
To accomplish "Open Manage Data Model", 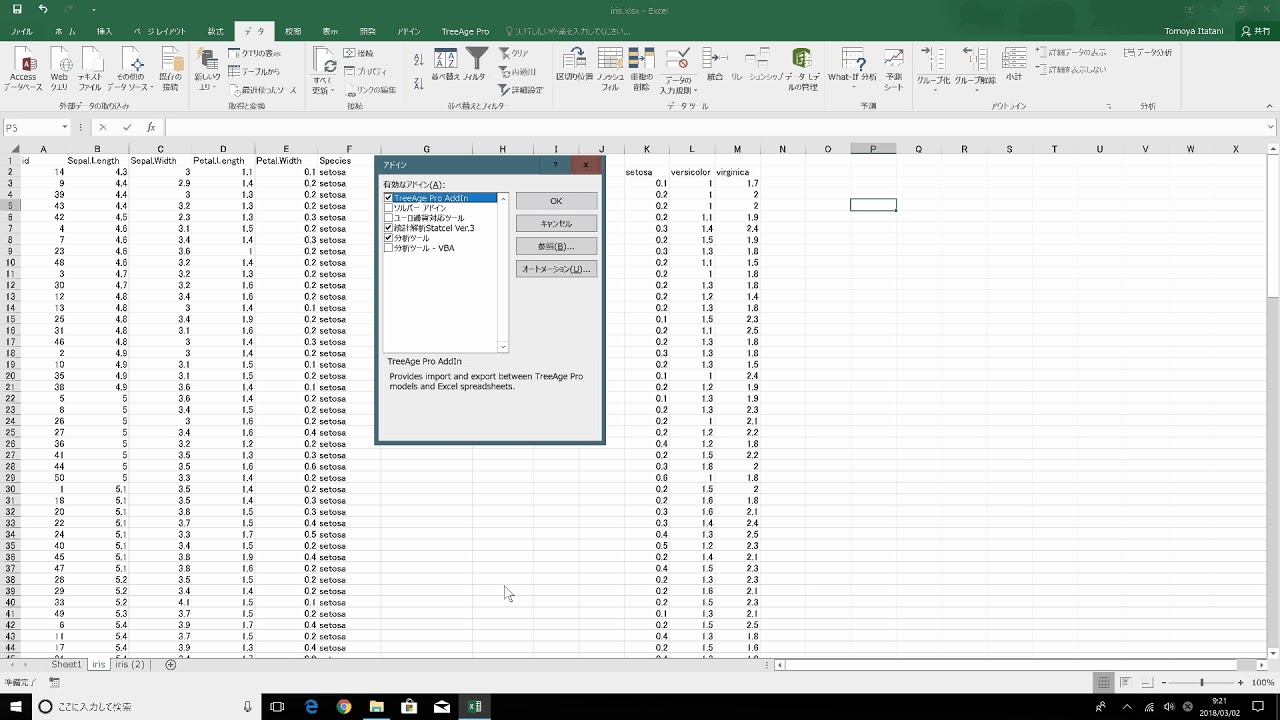I will [x=802, y=70].
